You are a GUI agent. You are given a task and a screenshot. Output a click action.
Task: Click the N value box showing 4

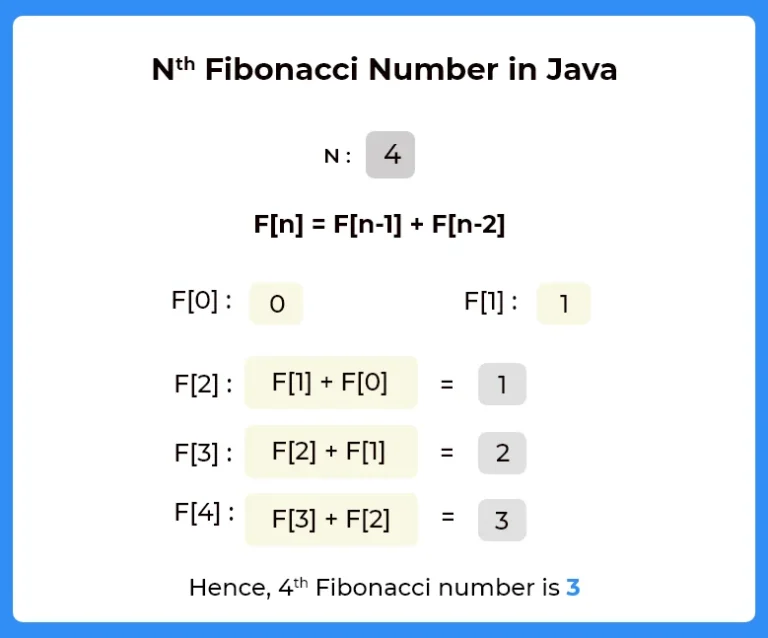(x=390, y=155)
